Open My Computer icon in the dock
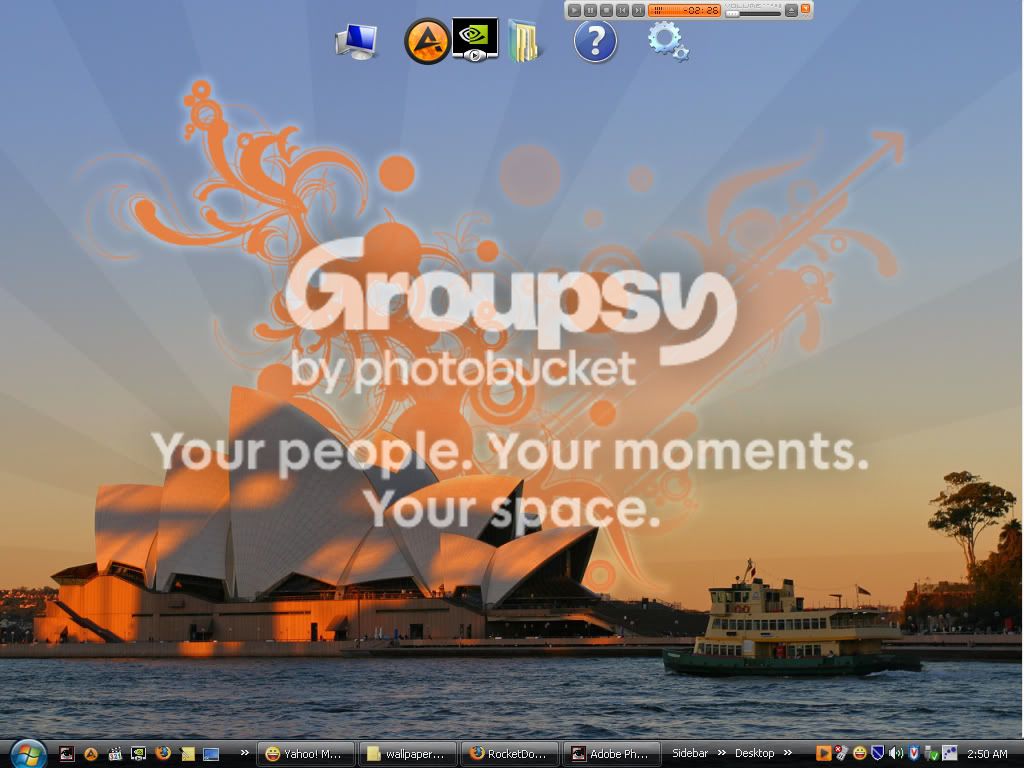 tap(356, 41)
